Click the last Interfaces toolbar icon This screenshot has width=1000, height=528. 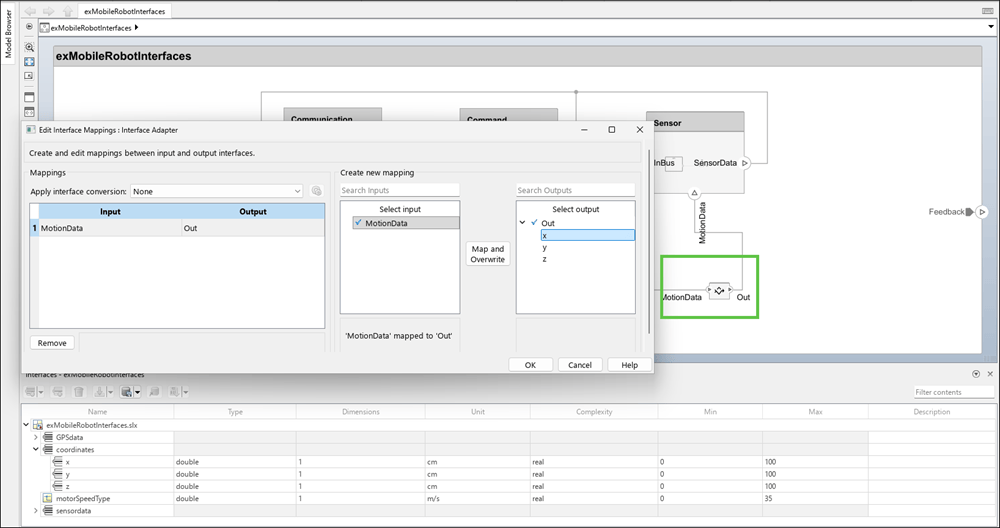(175, 392)
